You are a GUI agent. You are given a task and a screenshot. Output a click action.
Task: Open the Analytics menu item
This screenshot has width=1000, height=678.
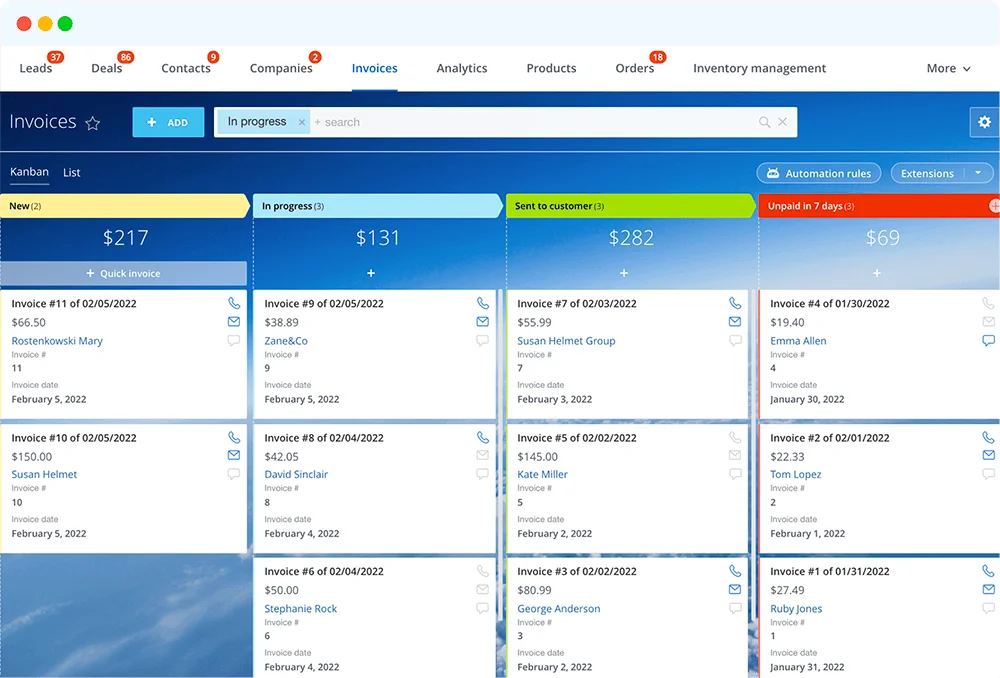click(x=462, y=68)
